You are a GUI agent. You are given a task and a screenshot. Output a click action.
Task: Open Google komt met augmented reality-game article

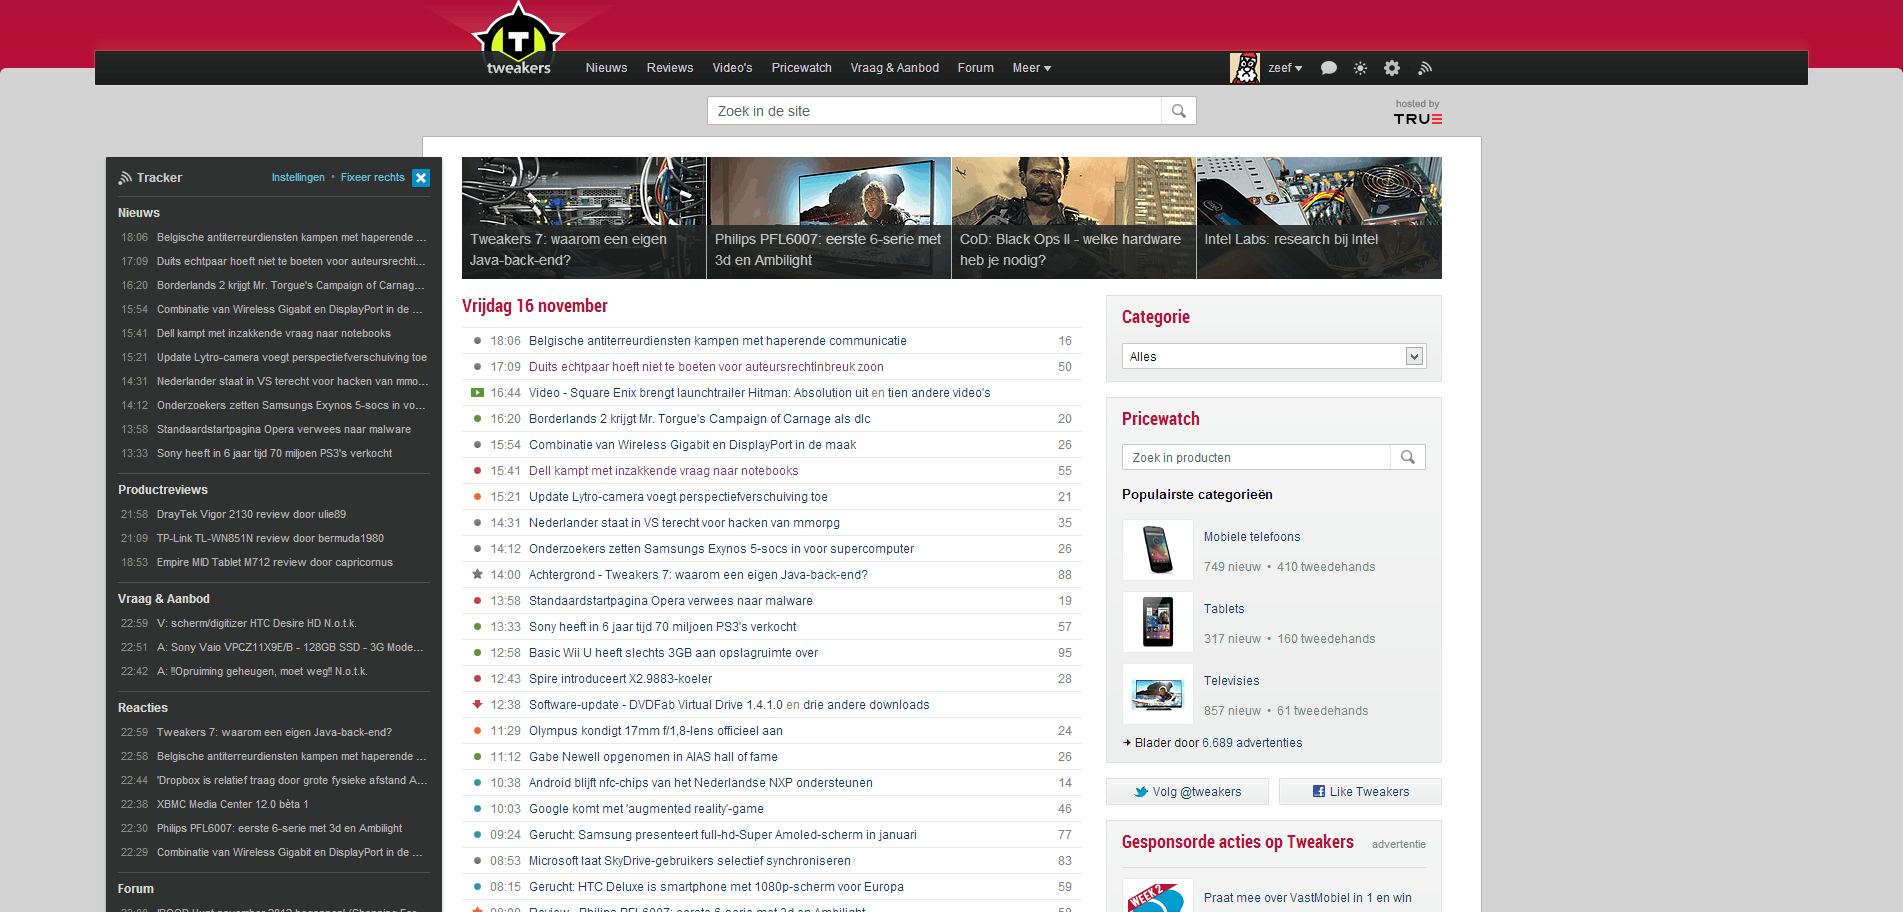pyautogui.click(x=646, y=809)
